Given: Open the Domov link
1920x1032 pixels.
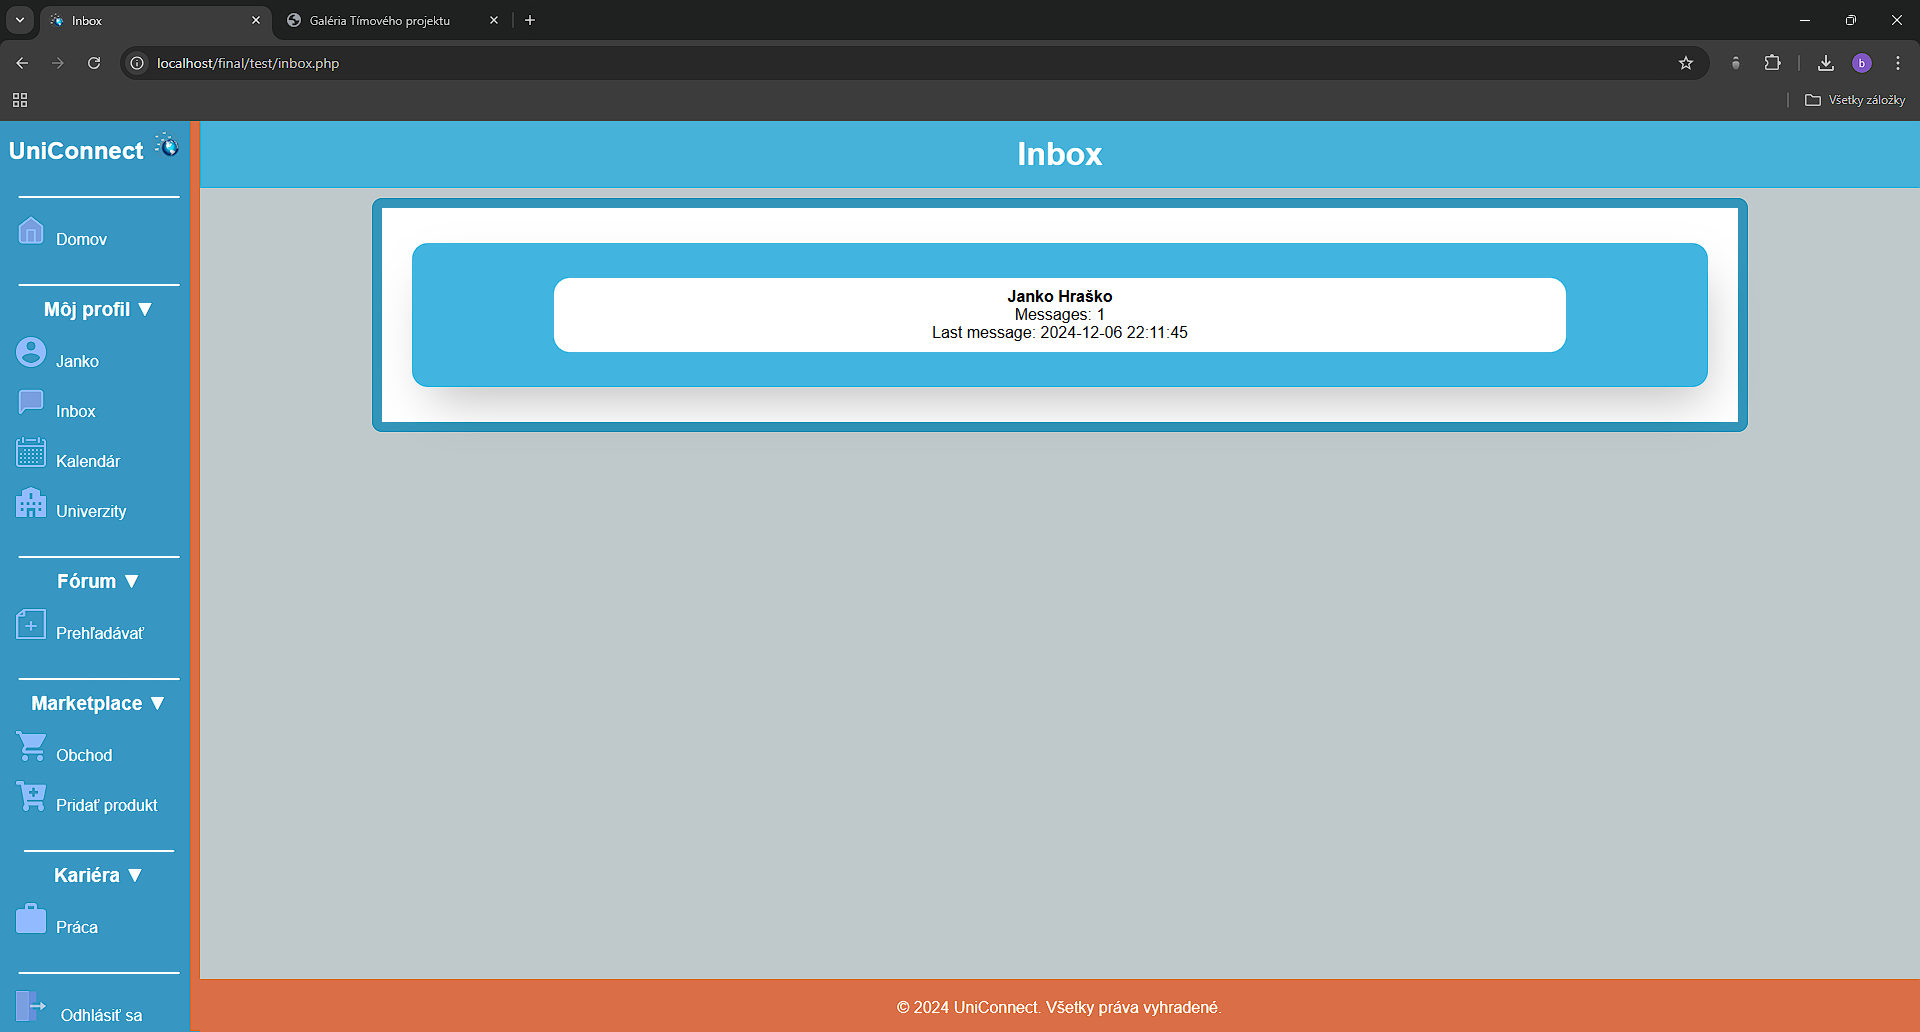Looking at the screenshot, I should click(x=81, y=239).
